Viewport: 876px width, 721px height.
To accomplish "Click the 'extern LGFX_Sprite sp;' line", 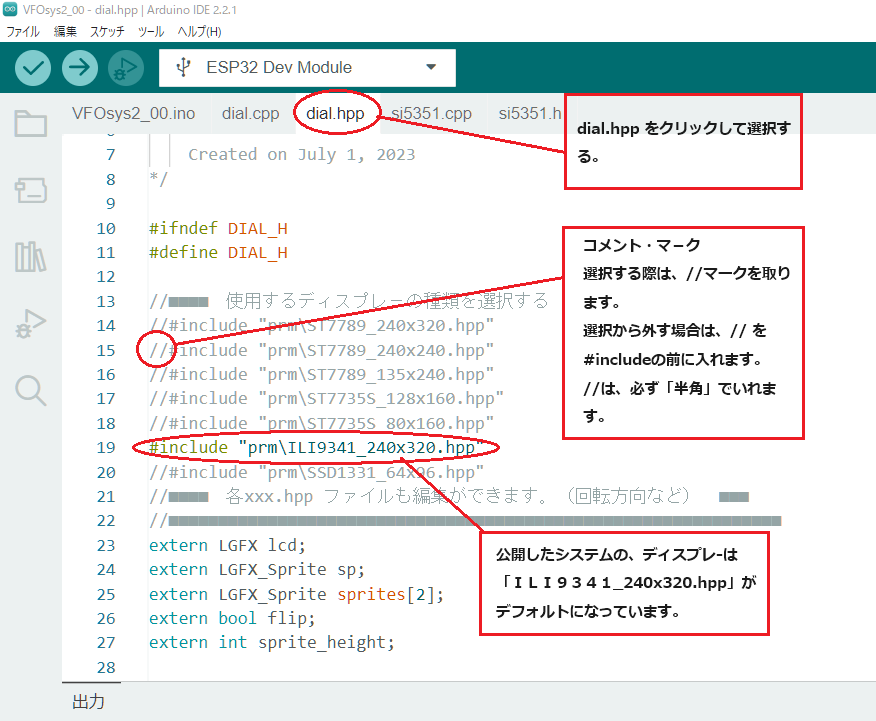I will (x=257, y=570).
